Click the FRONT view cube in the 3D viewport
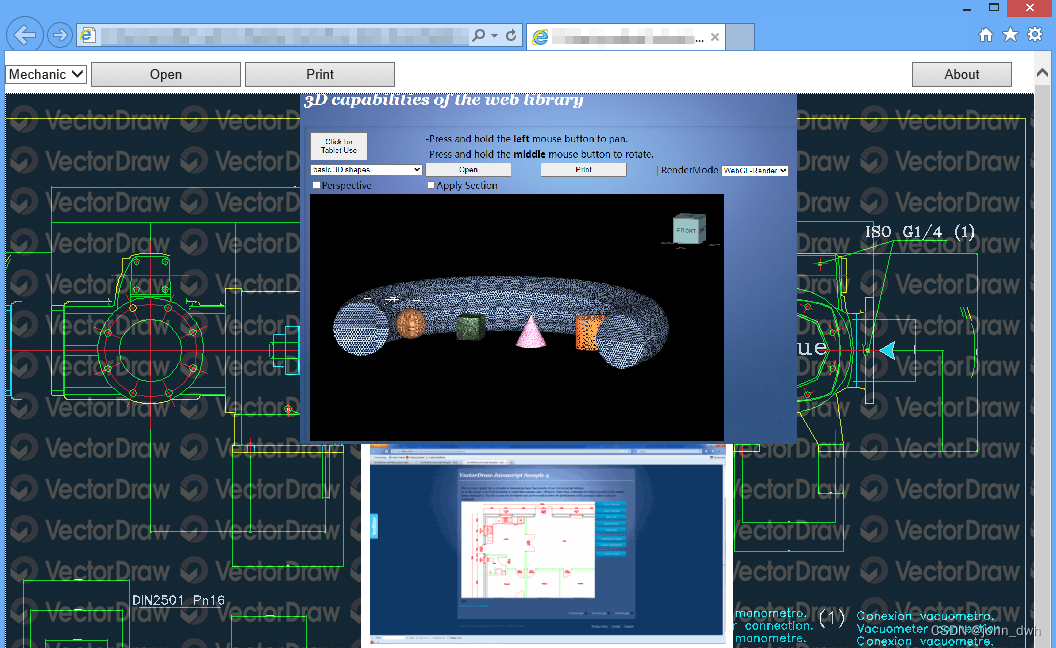 tap(687, 228)
